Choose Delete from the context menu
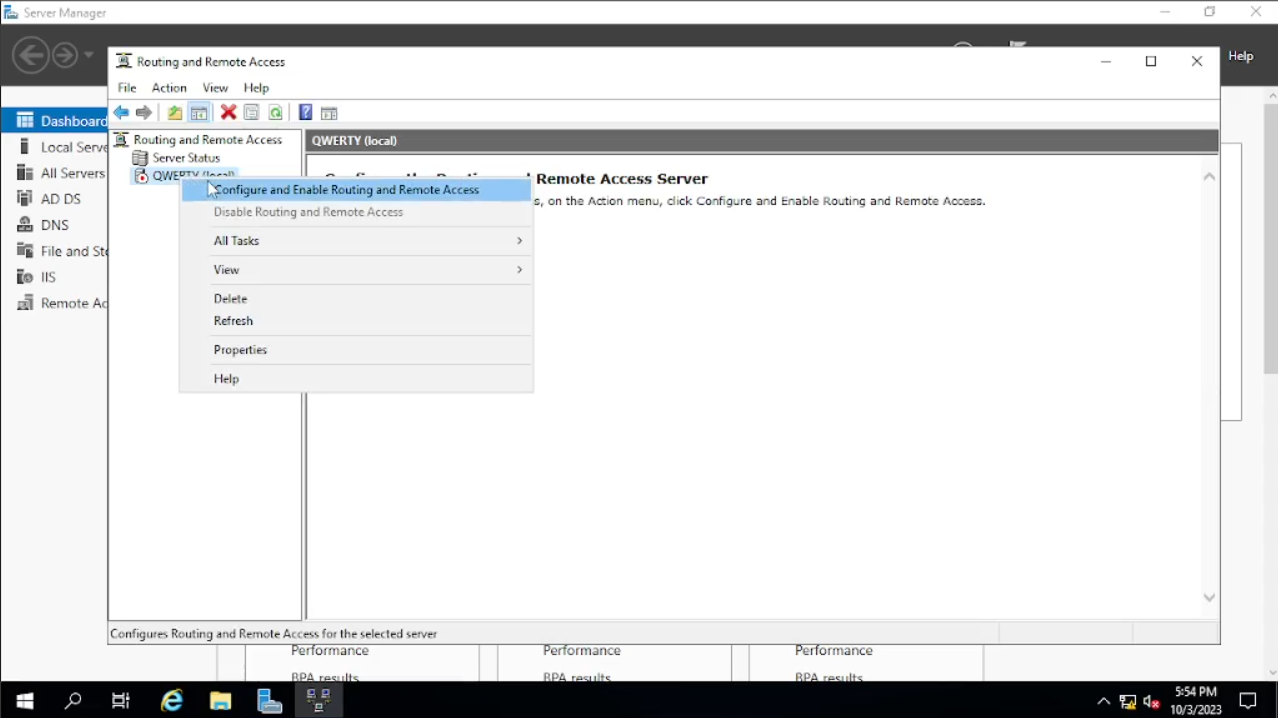 click(230, 299)
